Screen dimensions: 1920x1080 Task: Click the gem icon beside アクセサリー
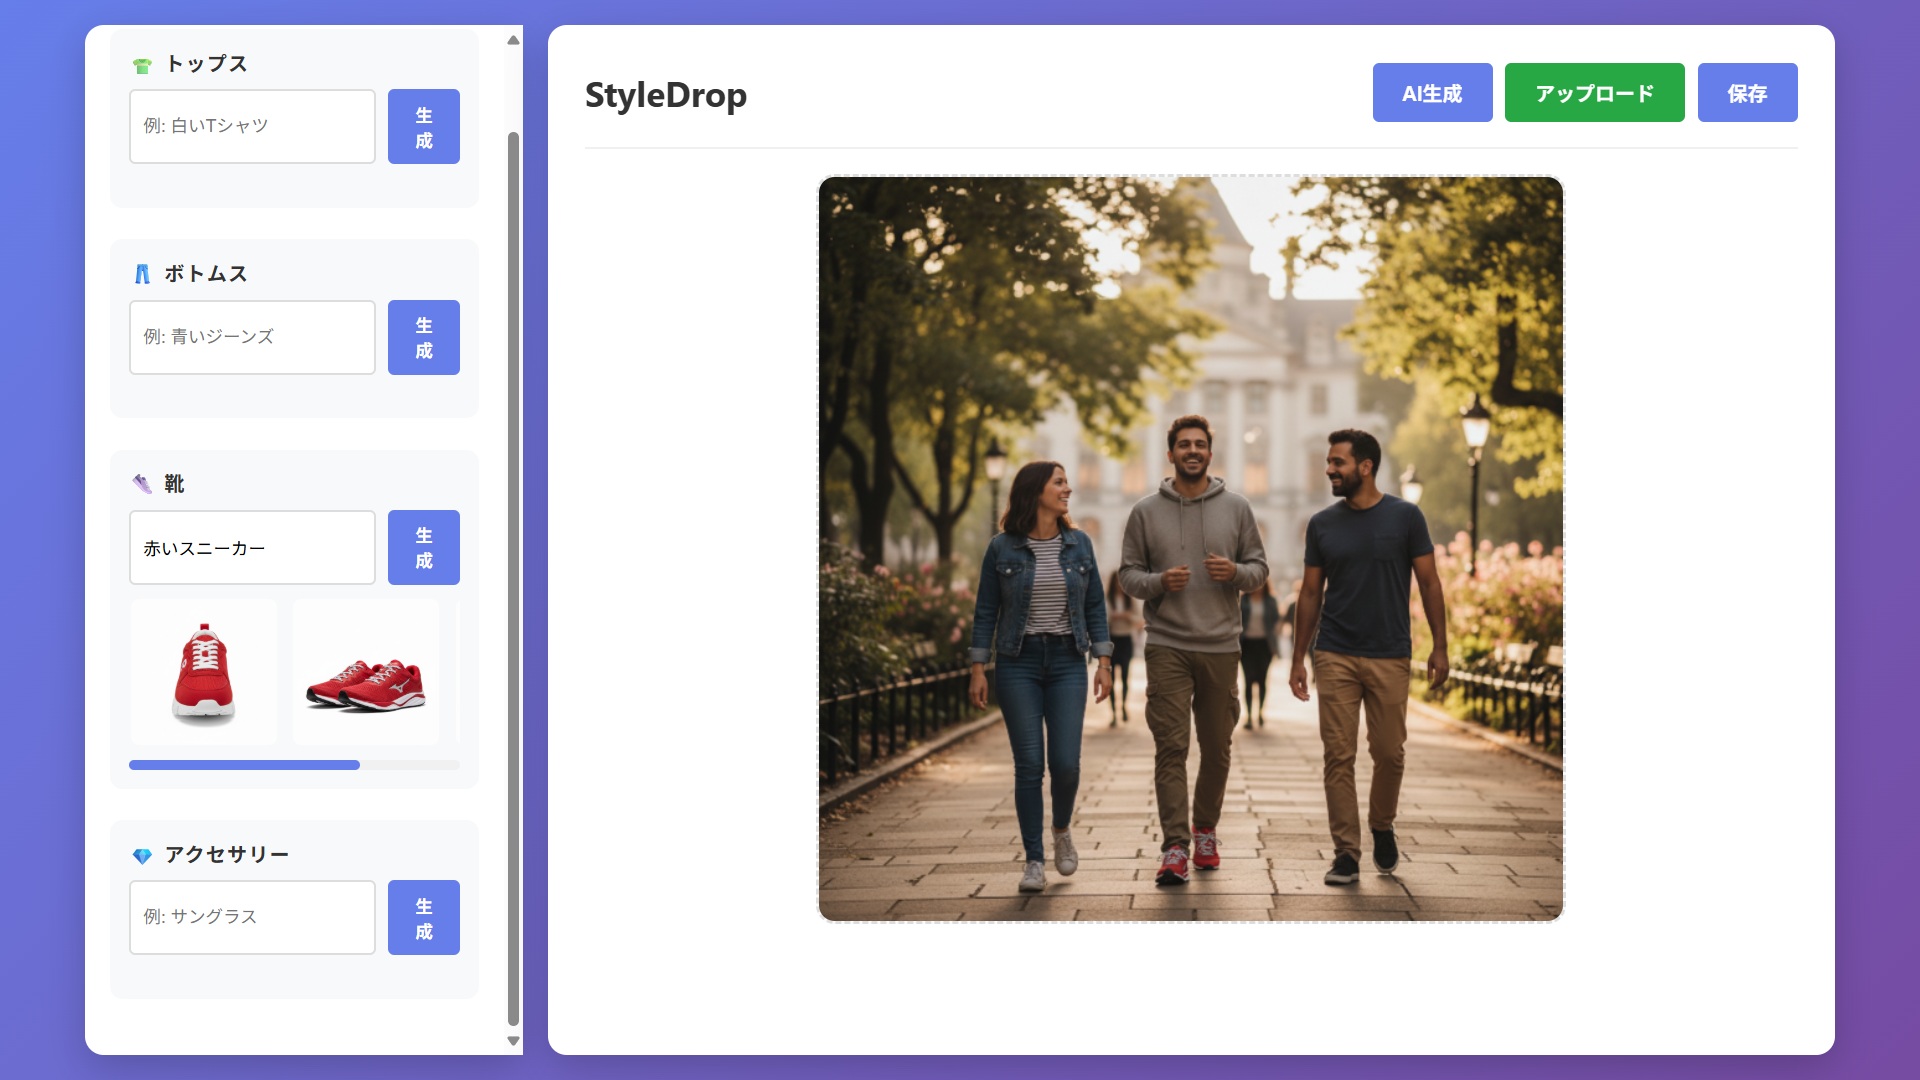click(143, 854)
